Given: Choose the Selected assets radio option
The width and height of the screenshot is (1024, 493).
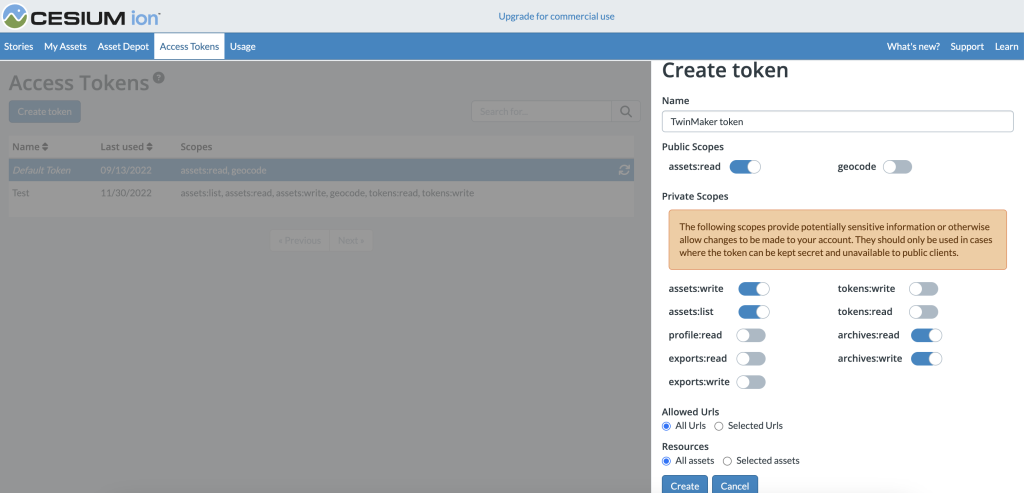Looking at the screenshot, I should coord(727,461).
